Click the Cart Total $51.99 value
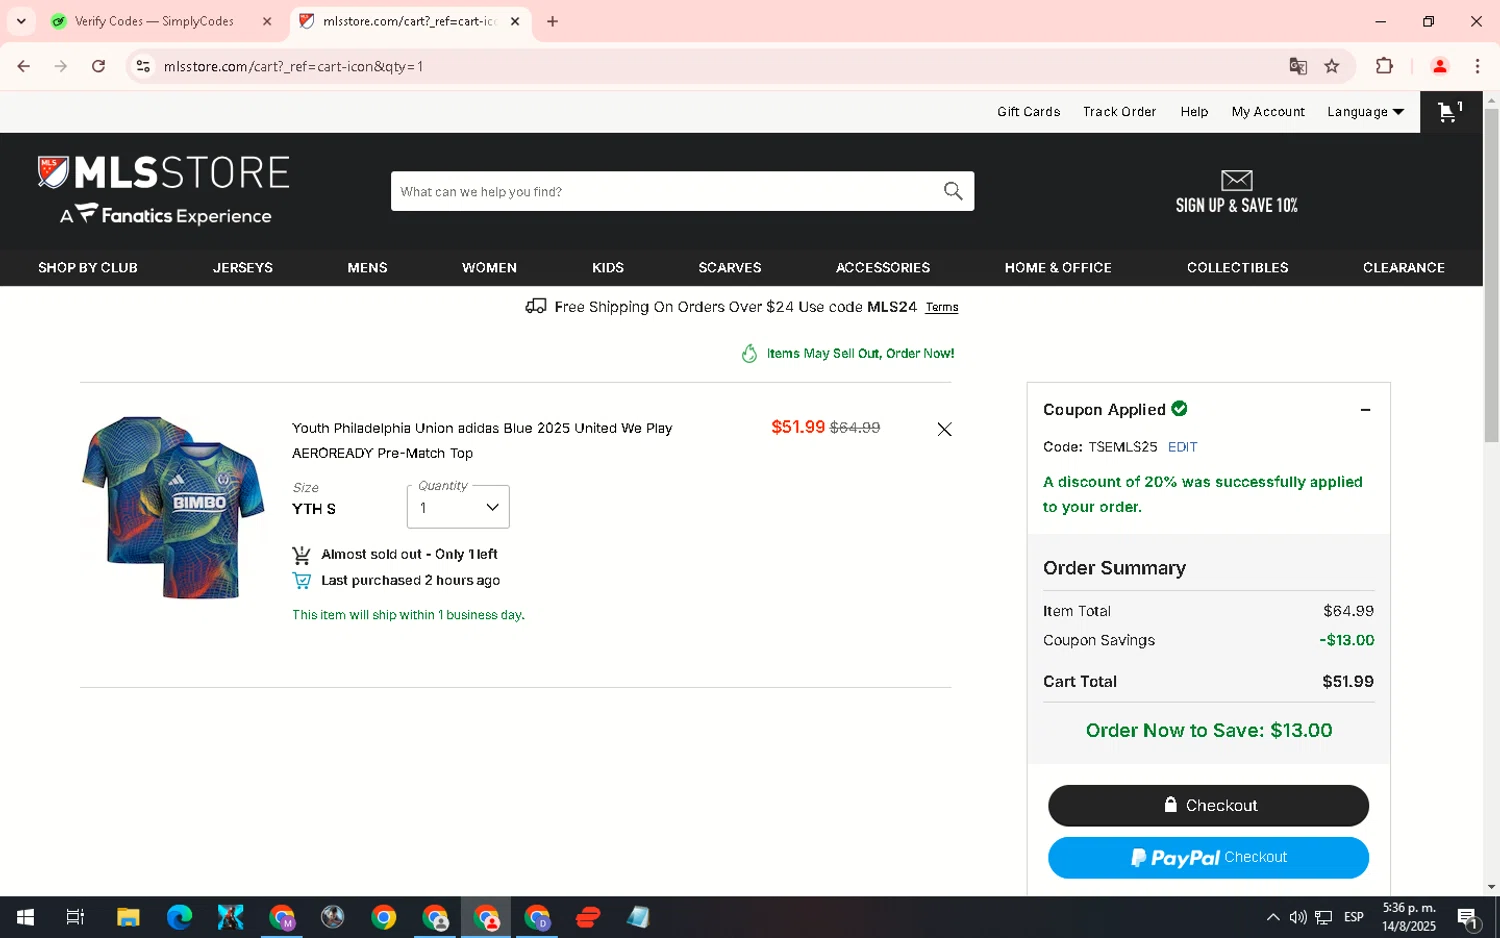The image size is (1500, 938). (1347, 682)
